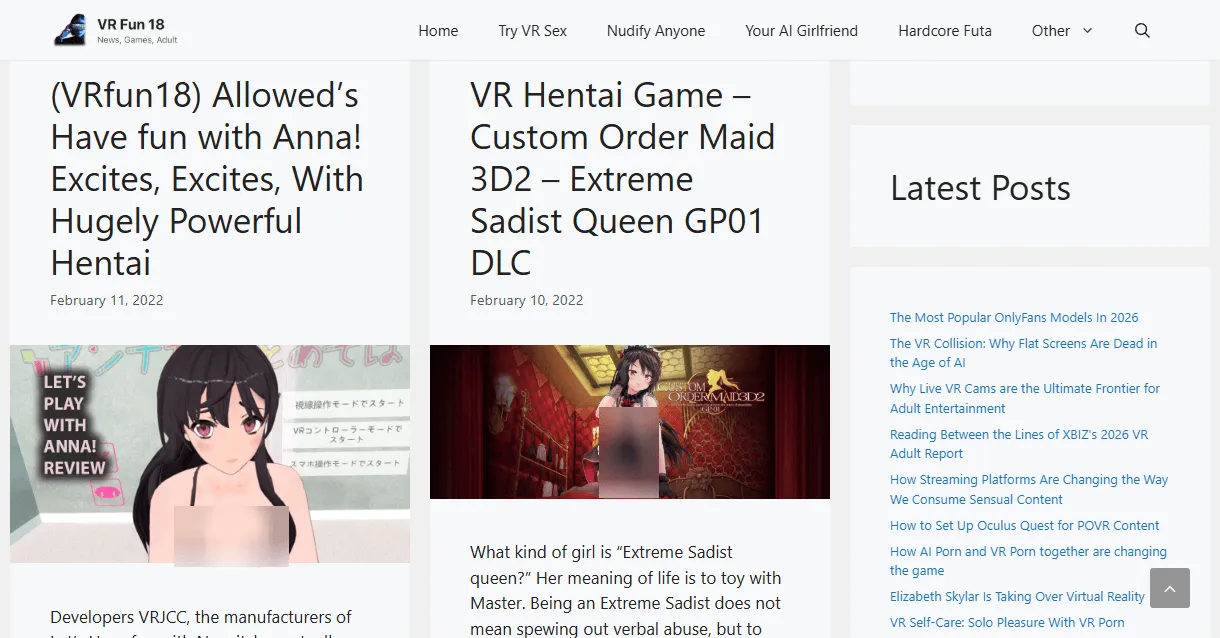The height and width of the screenshot is (638, 1220).
Task: Expand the Other menu chevron
Action: [1088, 31]
